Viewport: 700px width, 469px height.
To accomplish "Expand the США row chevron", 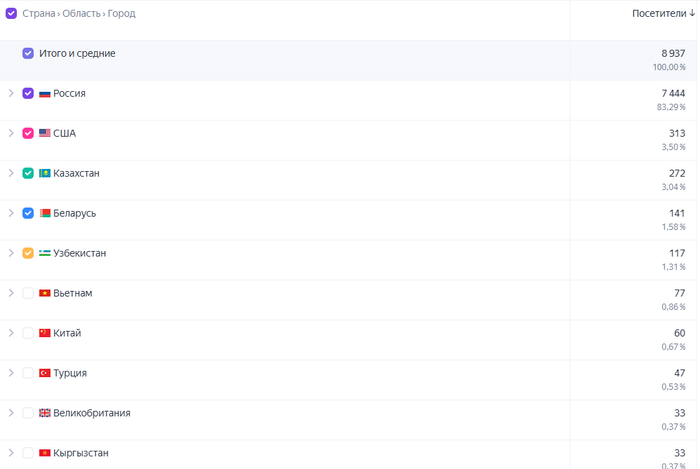I will coord(11,133).
